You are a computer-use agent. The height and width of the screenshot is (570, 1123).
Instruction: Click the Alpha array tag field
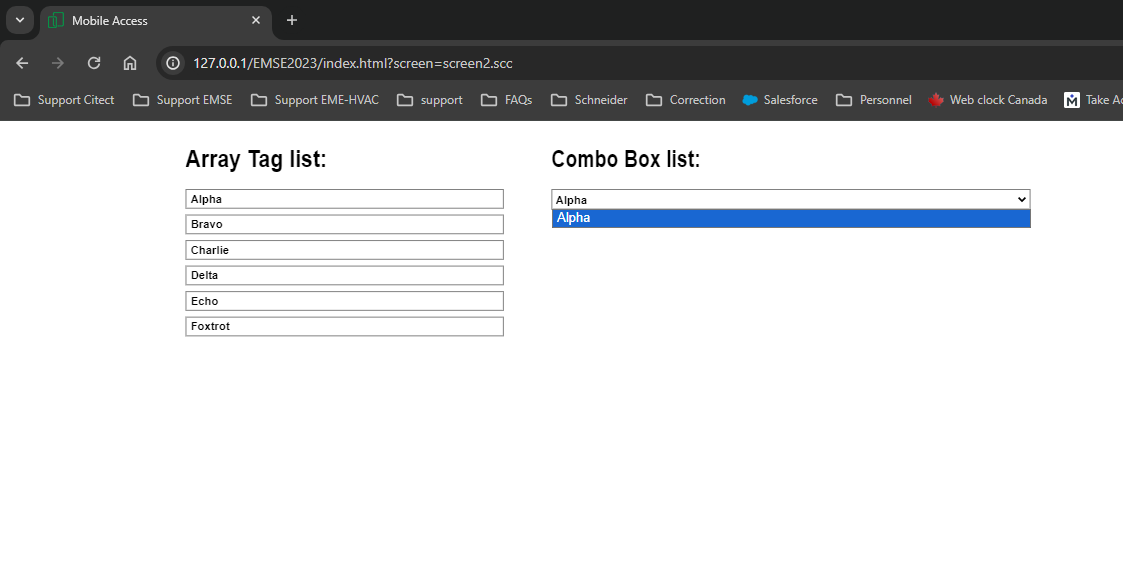coord(344,199)
